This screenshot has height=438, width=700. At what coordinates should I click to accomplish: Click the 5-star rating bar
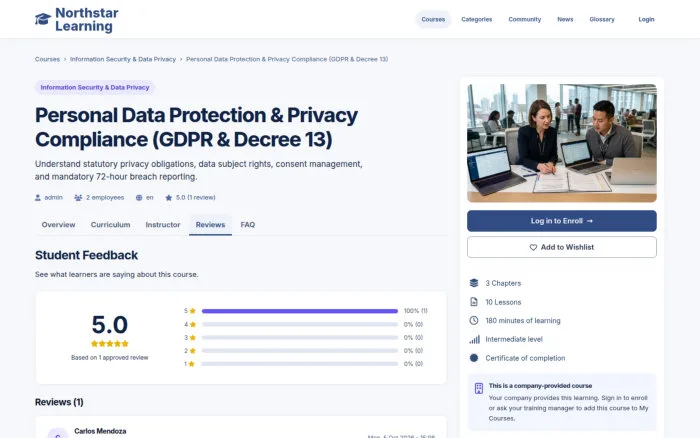click(x=300, y=311)
